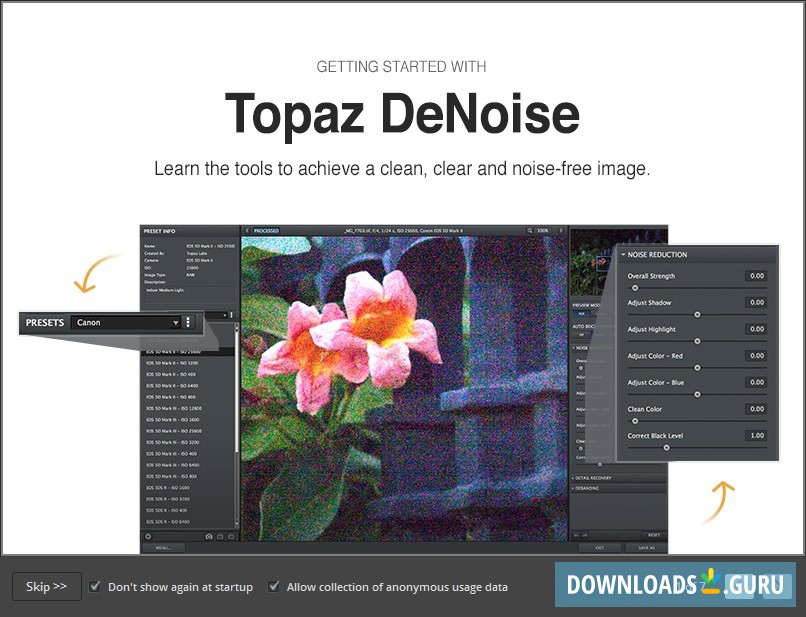Click the left arrow beside PROCESSED
This screenshot has height=617, width=806.
[x=247, y=231]
